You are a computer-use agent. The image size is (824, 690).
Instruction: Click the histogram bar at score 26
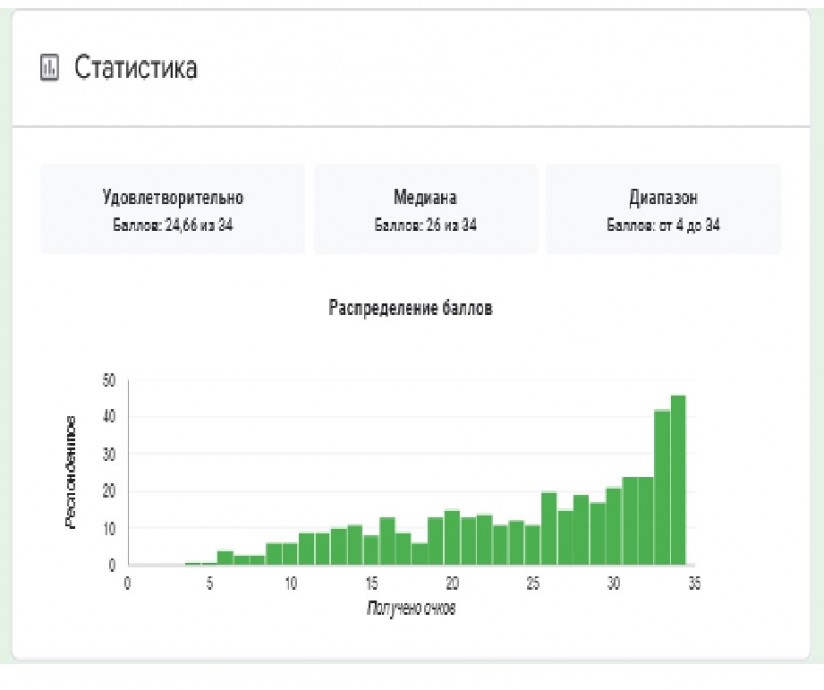[548, 529]
